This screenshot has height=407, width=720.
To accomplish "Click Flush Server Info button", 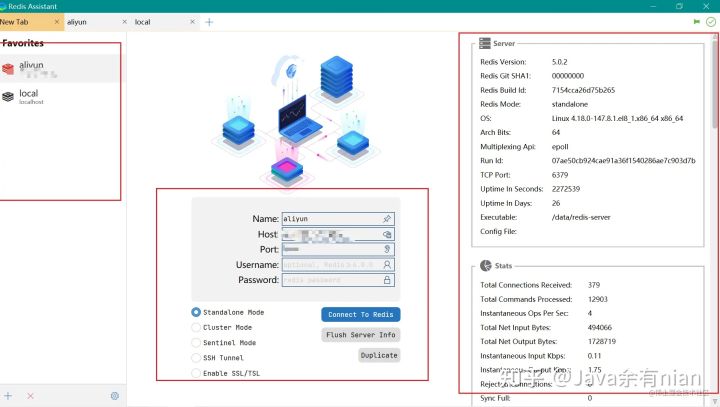I will [360, 335].
